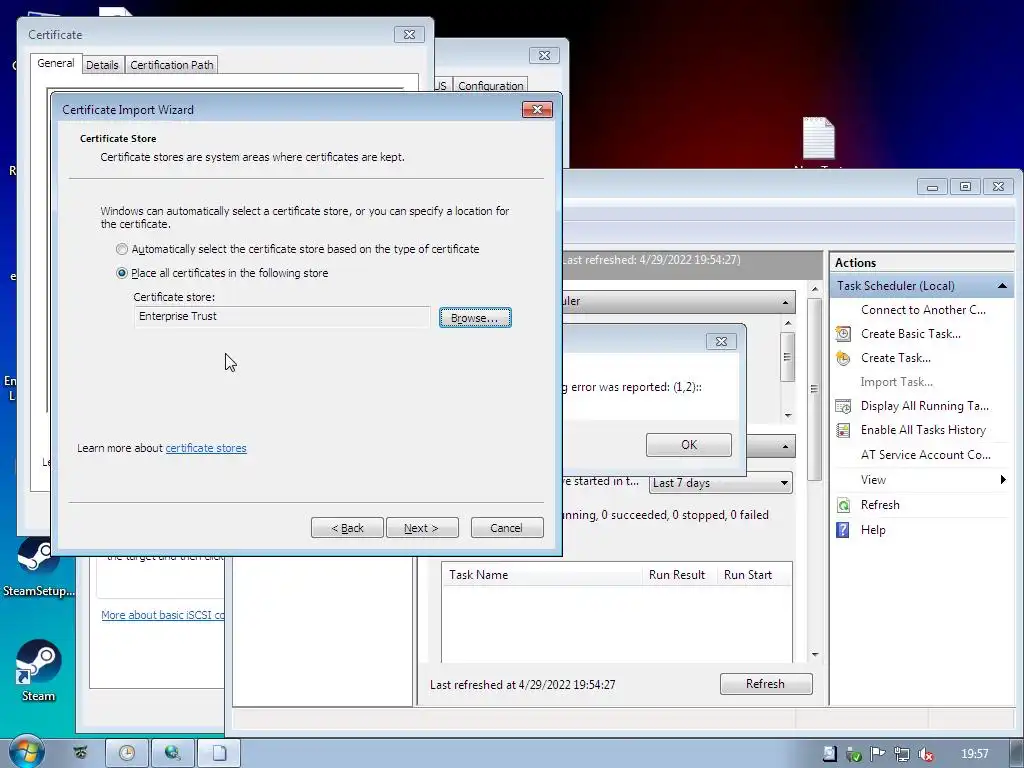Click the muted volume tray icon
This screenshot has height=768, width=1024.
point(926,754)
